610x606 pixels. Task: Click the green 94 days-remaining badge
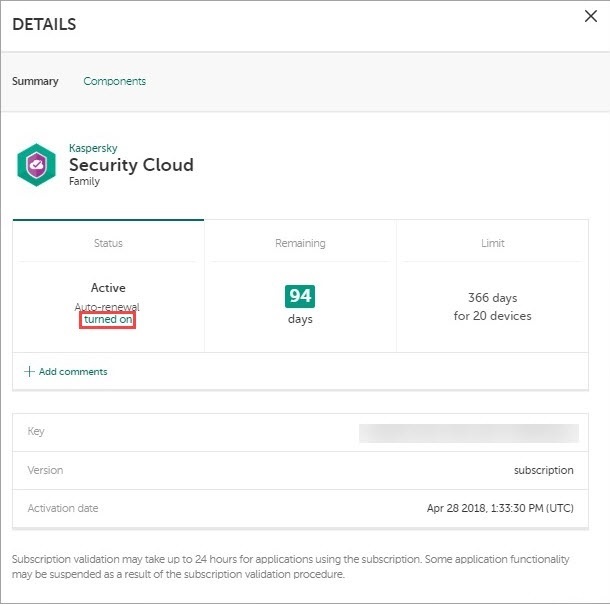click(x=300, y=296)
